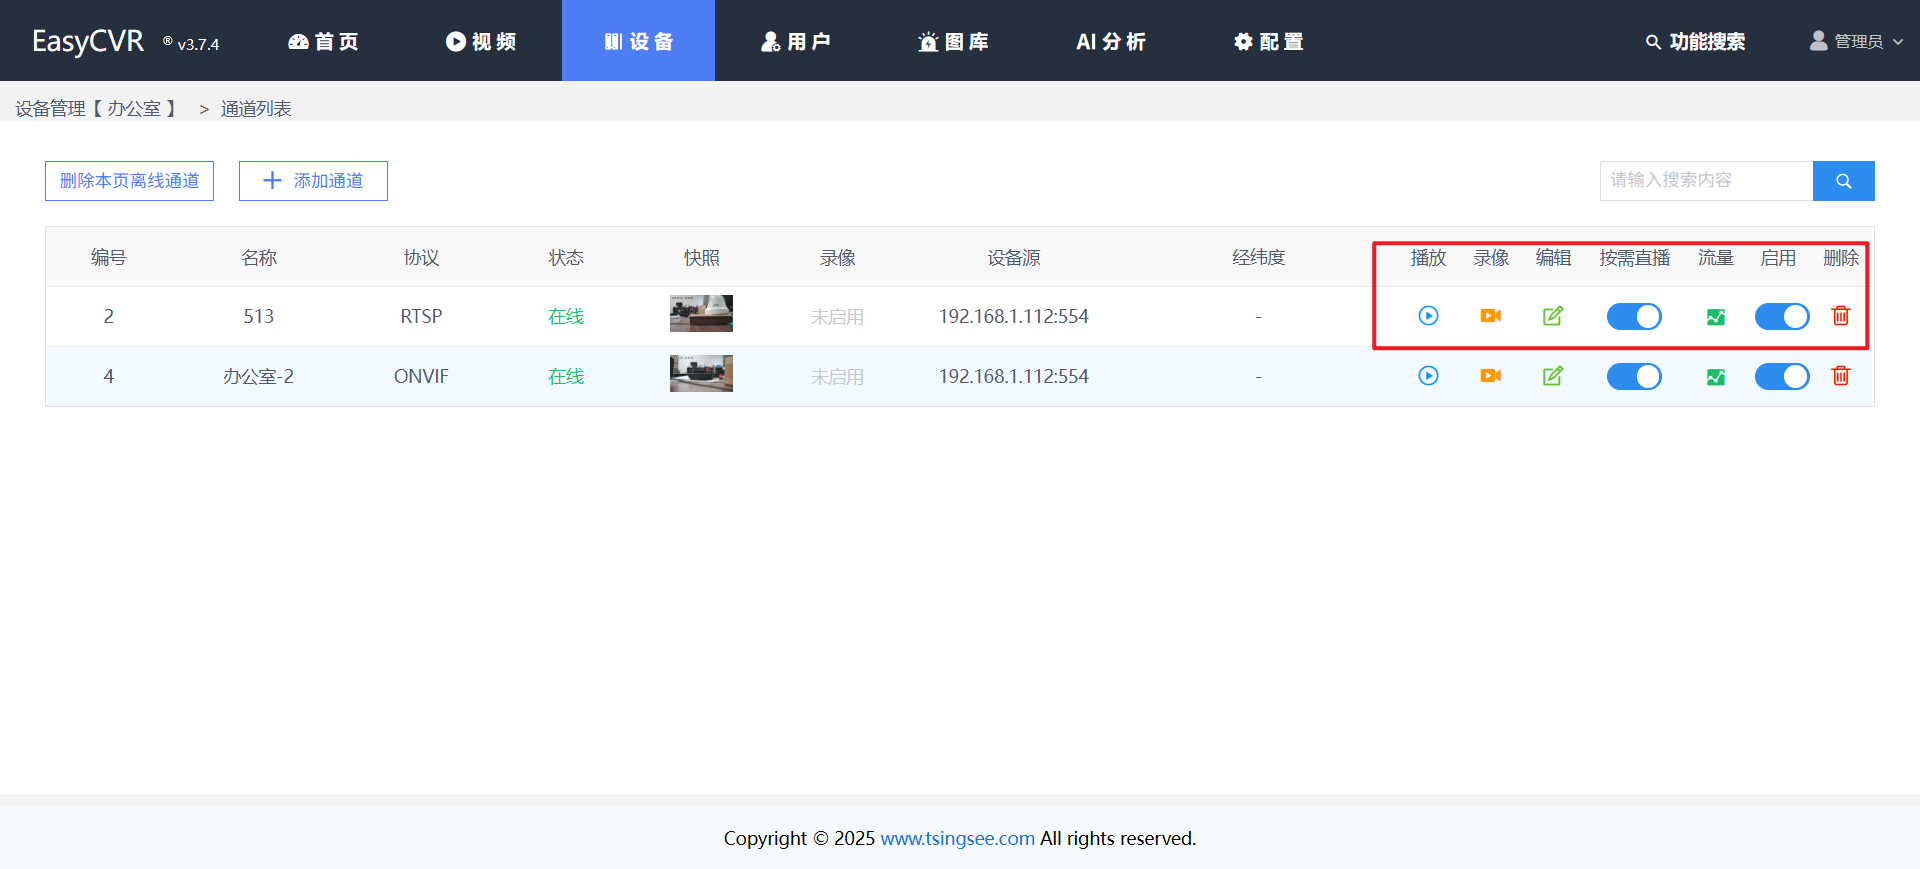Screen dimensions: 1920x869
Task: Open the recording icon for channel 513
Action: pyautogui.click(x=1490, y=316)
